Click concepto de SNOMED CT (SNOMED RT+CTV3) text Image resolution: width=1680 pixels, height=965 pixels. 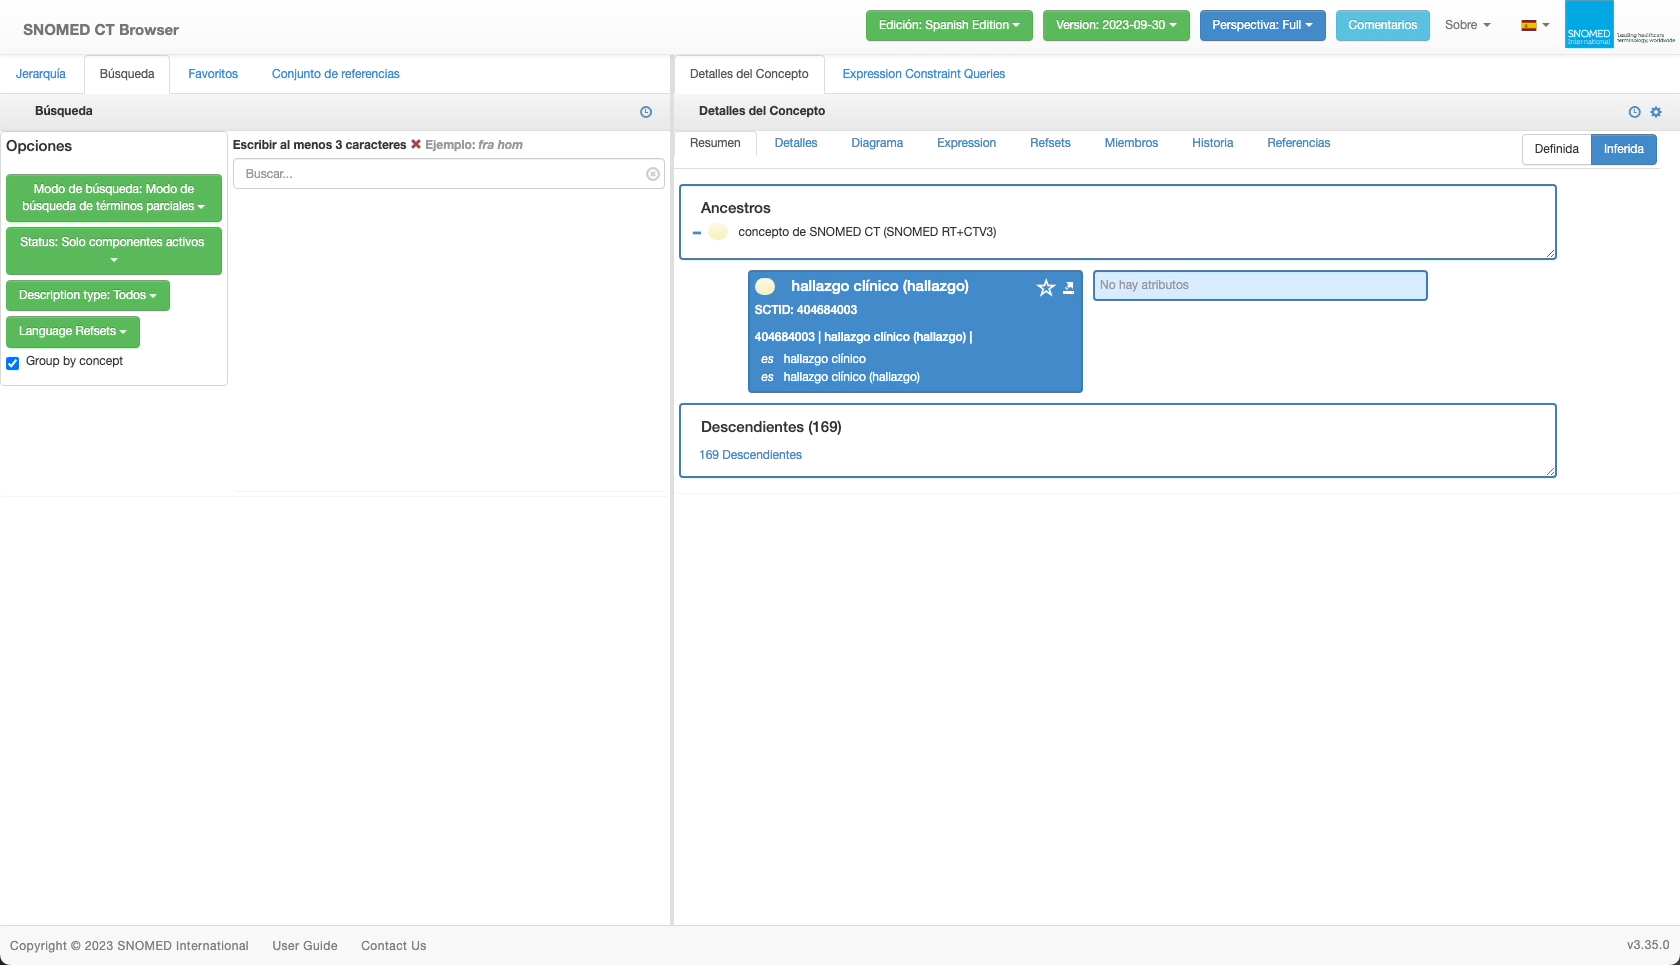tap(867, 232)
